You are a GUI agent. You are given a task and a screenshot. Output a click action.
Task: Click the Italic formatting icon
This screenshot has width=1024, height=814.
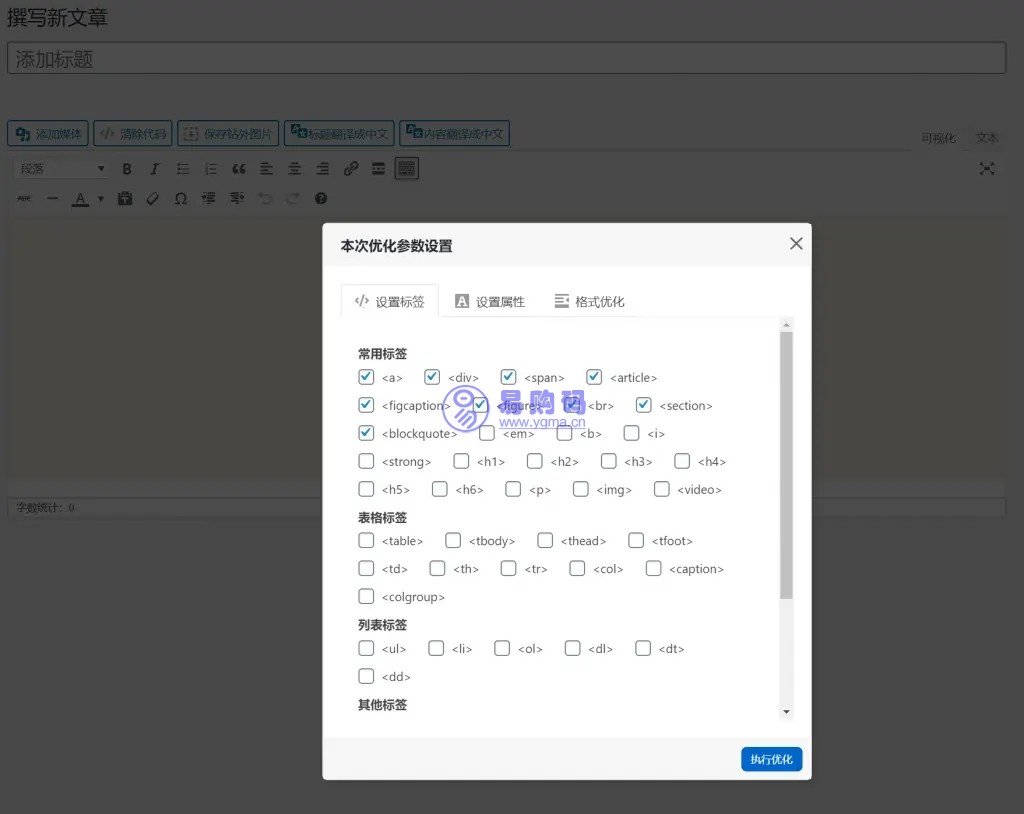[x=155, y=169]
